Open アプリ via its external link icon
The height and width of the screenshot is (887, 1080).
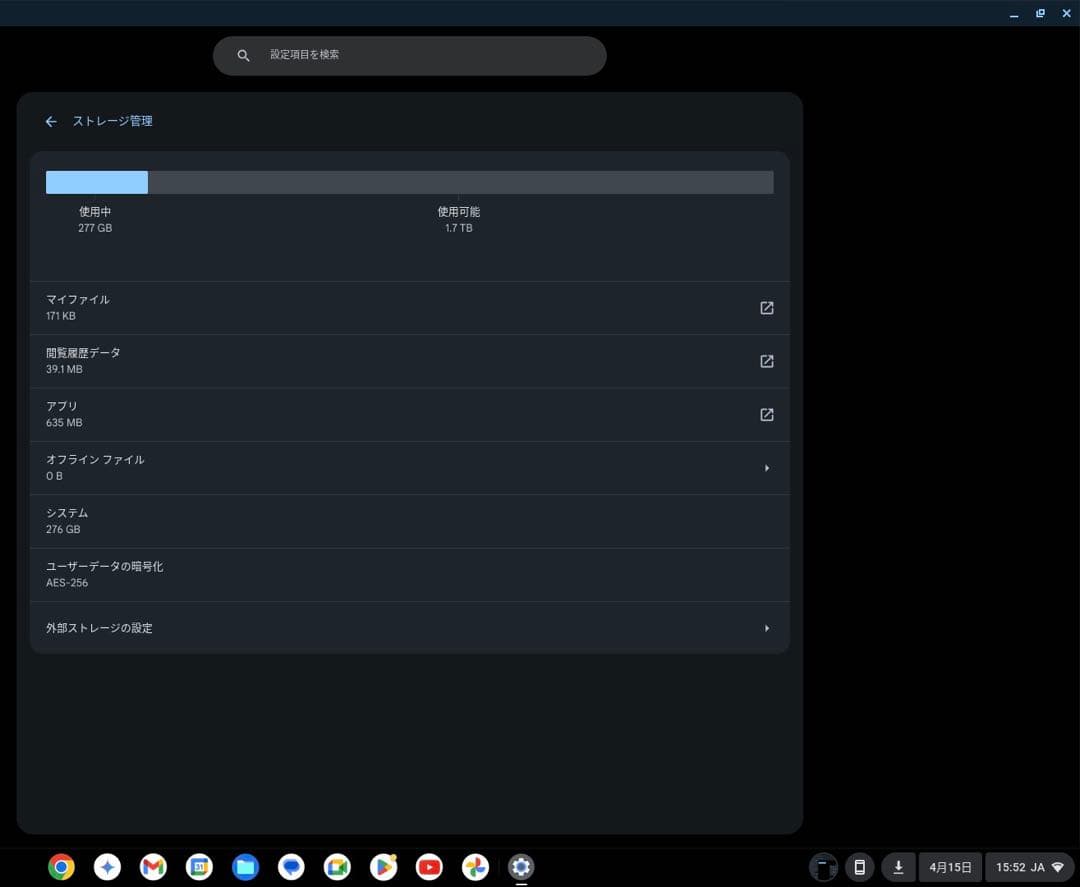[767, 414]
